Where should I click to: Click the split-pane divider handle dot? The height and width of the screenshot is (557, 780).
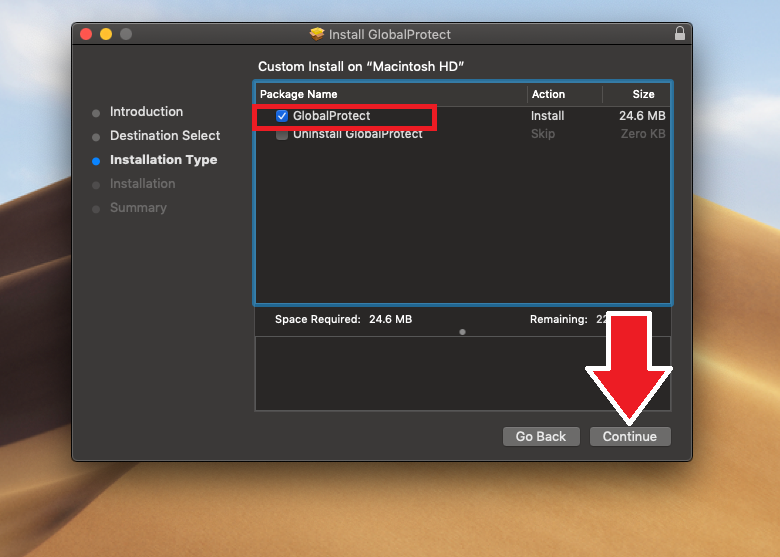(462, 332)
